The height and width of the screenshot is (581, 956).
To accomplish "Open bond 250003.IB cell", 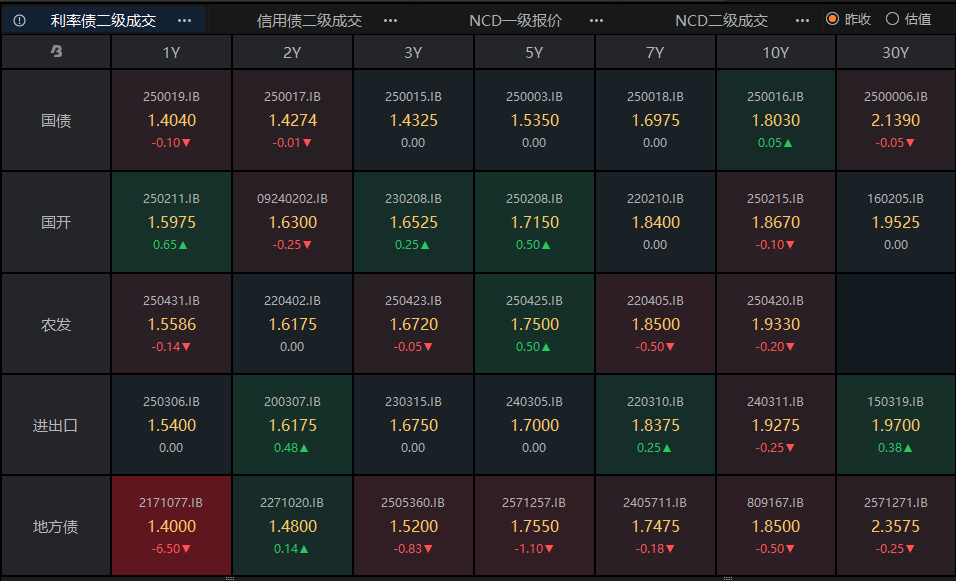I will [x=534, y=120].
